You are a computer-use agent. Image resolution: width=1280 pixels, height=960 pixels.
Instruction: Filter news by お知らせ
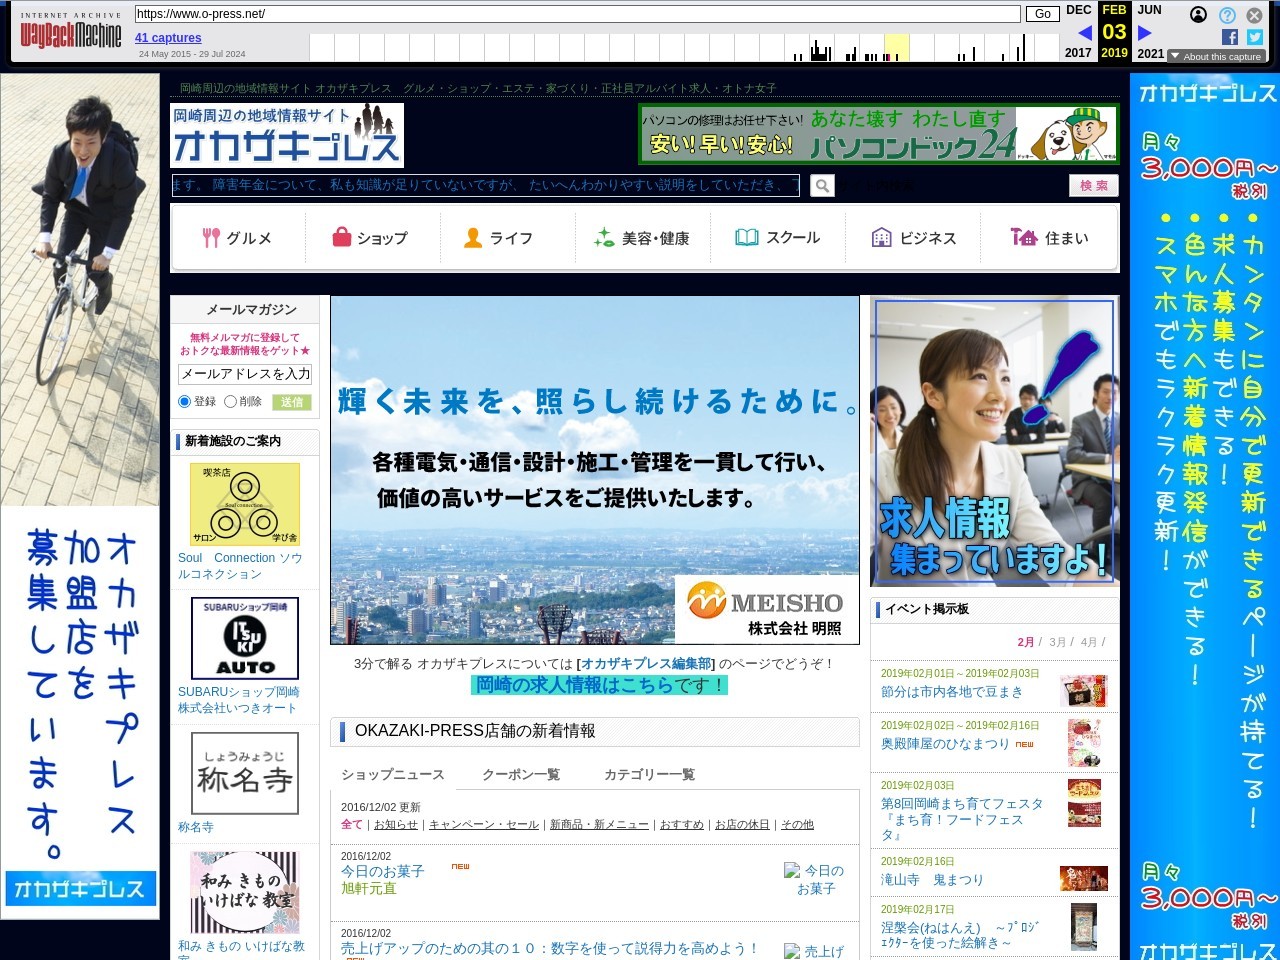396,825
